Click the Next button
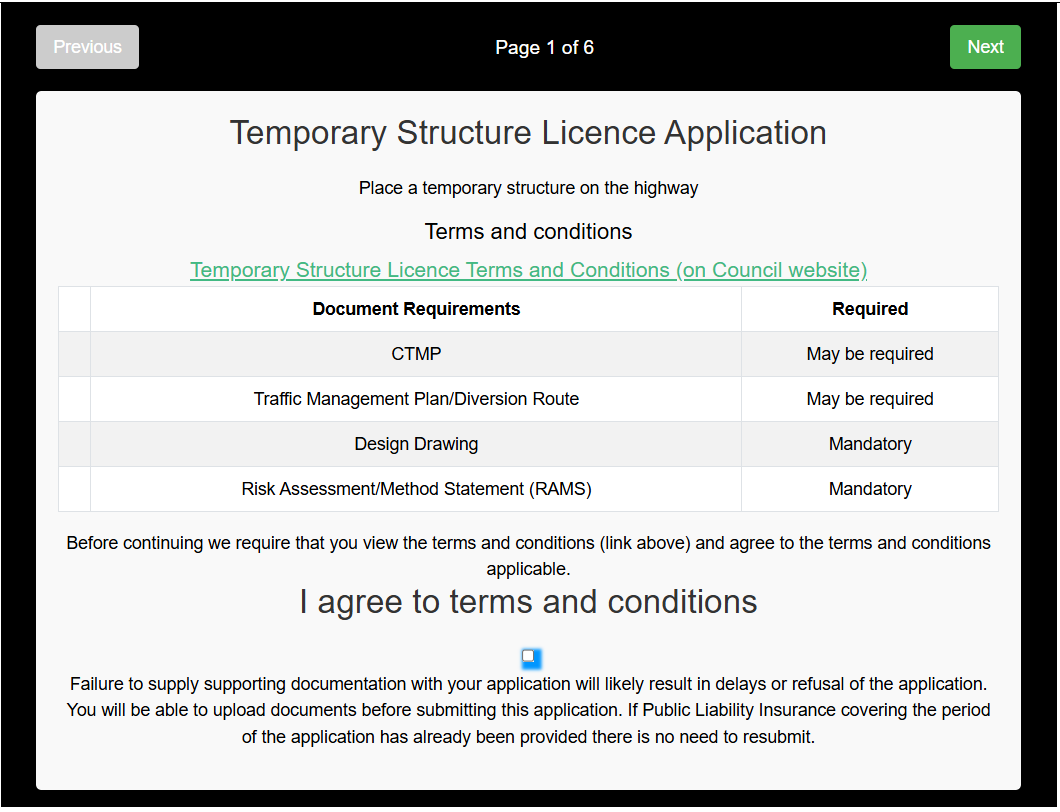 [985, 46]
